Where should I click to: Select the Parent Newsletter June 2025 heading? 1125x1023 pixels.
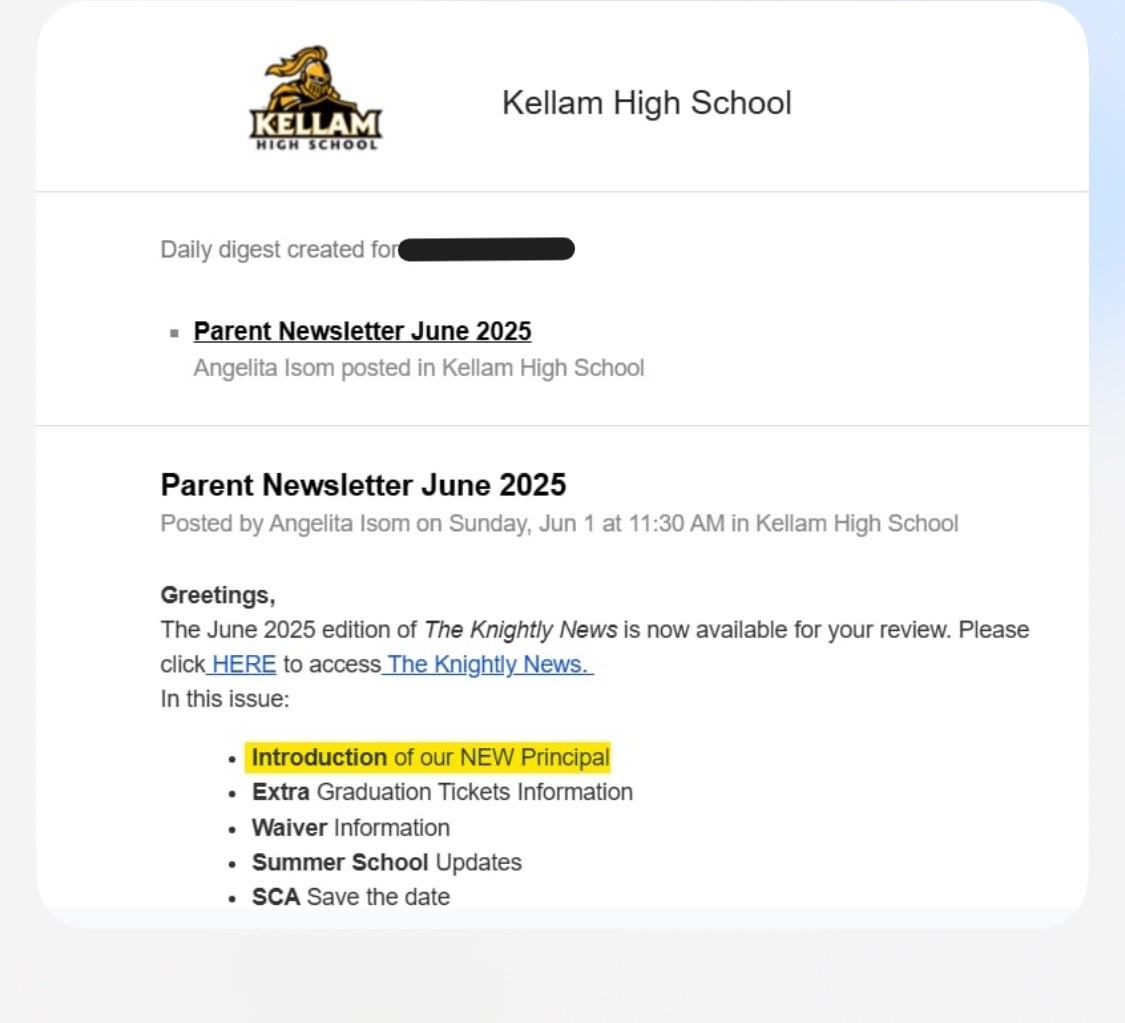click(363, 485)
